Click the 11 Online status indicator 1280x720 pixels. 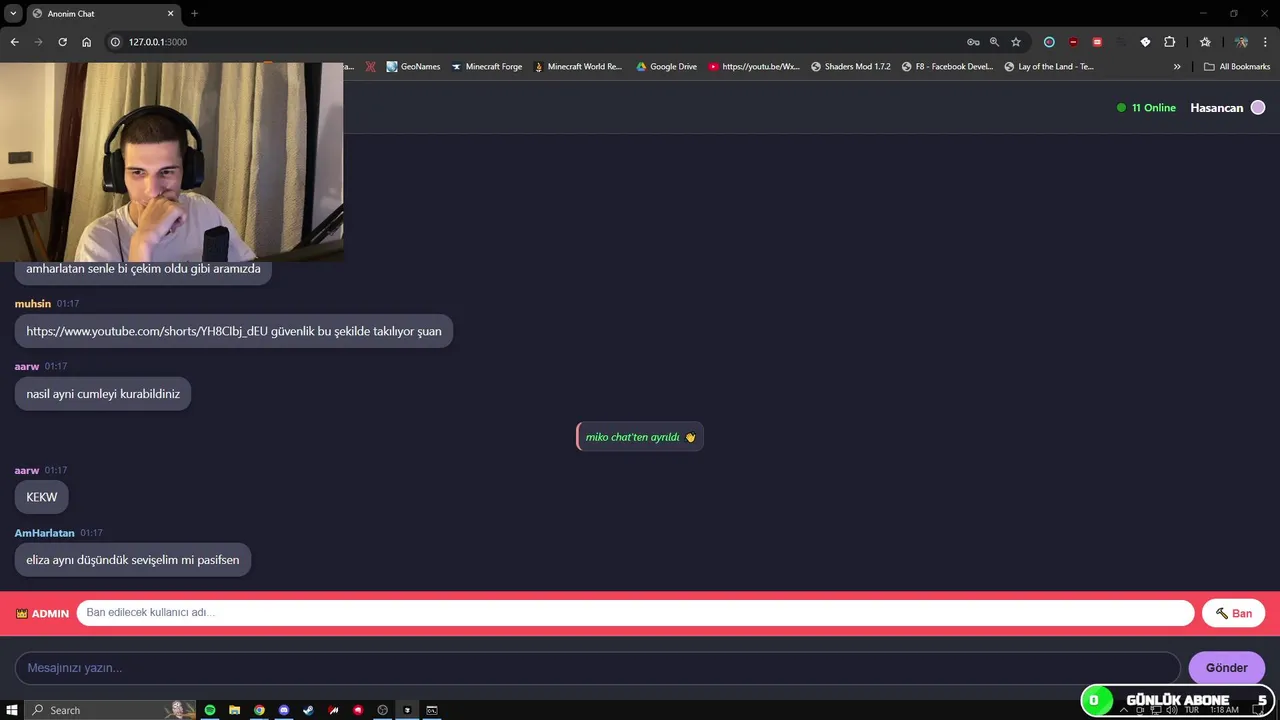[1146, 108]
